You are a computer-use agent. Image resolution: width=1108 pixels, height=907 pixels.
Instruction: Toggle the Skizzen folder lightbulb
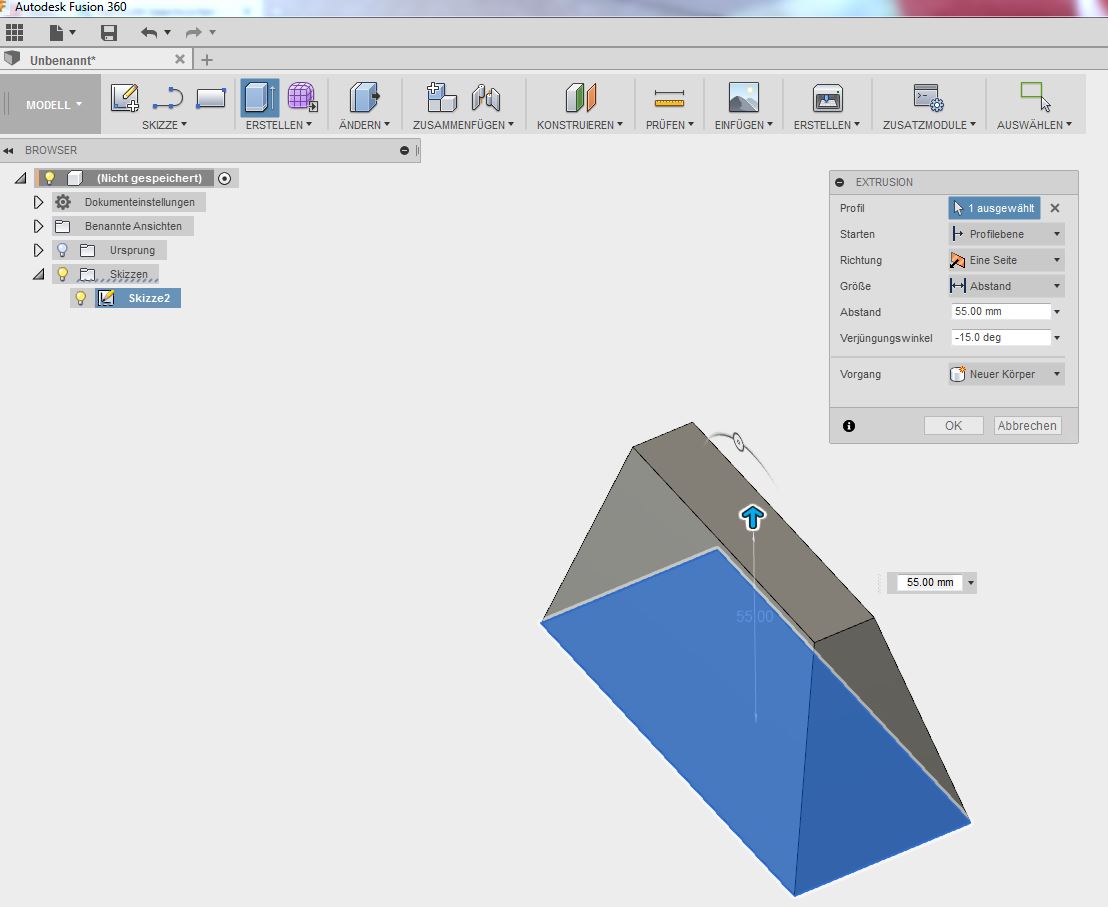point(62,273)
